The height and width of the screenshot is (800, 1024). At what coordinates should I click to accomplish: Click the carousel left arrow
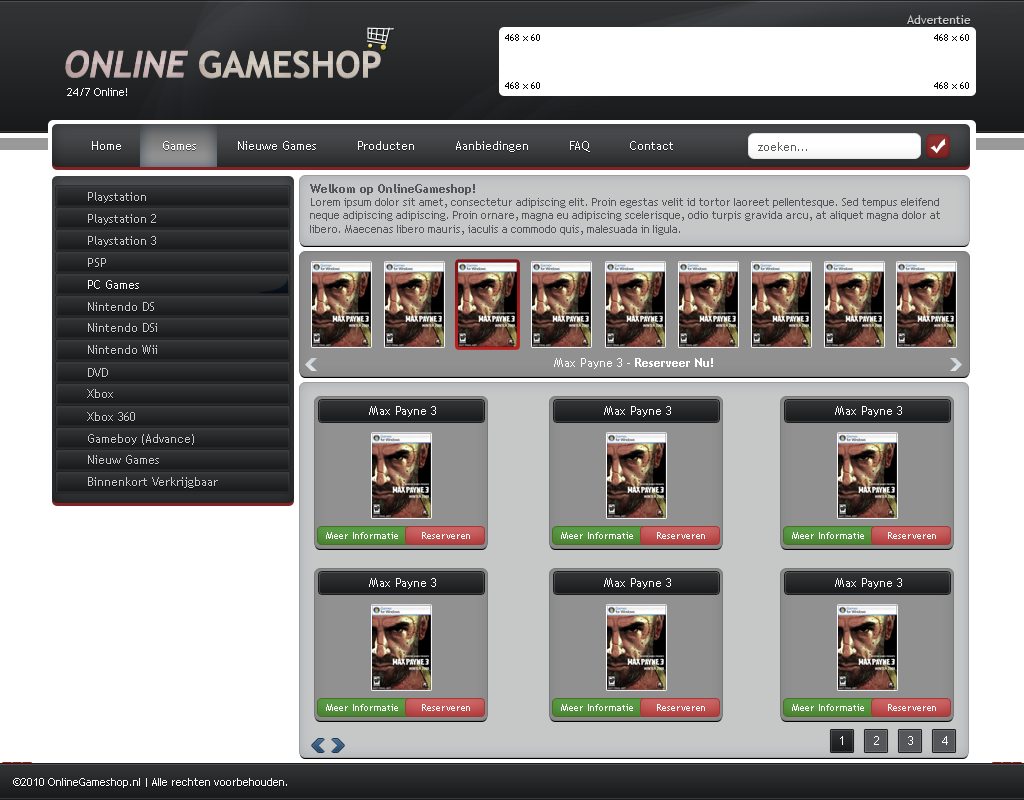(312, 364)
